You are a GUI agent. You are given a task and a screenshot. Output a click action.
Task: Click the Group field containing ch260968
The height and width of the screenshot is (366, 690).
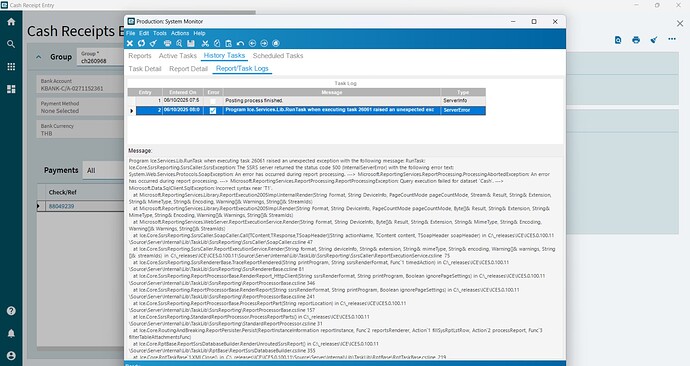tap(100, 57)
